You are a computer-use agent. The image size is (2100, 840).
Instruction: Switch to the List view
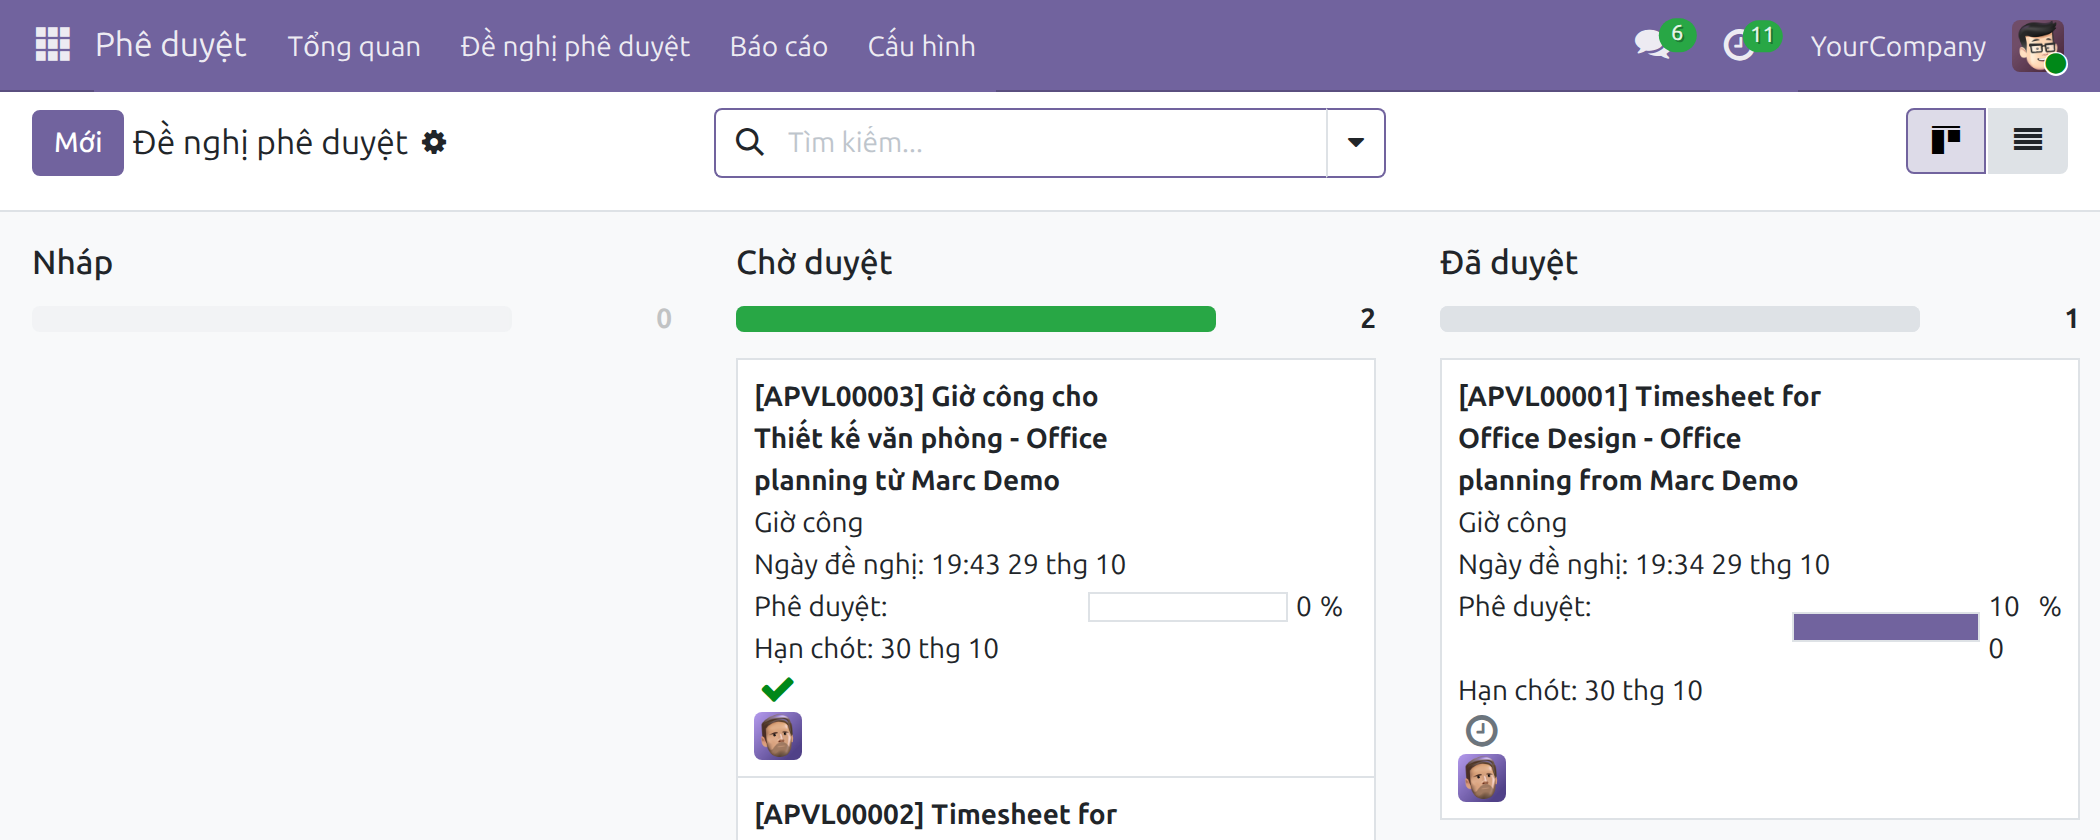point(2027,141)
